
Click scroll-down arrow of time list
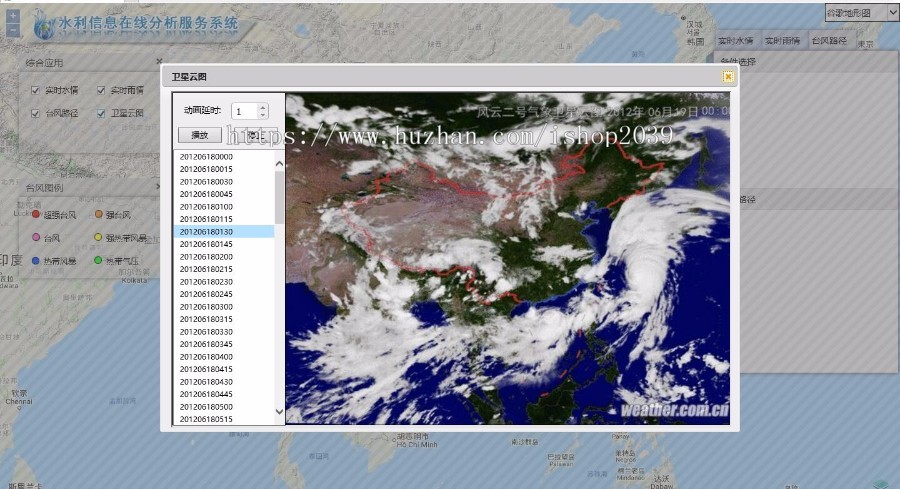(x=279, y=412)
